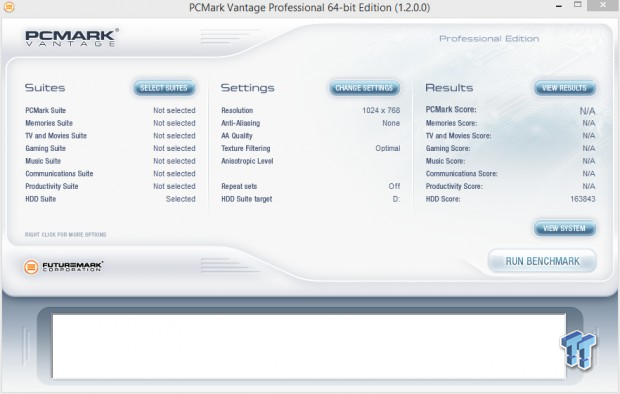
Task: Click the PCMark Score label
Action: tap(451, 110)
